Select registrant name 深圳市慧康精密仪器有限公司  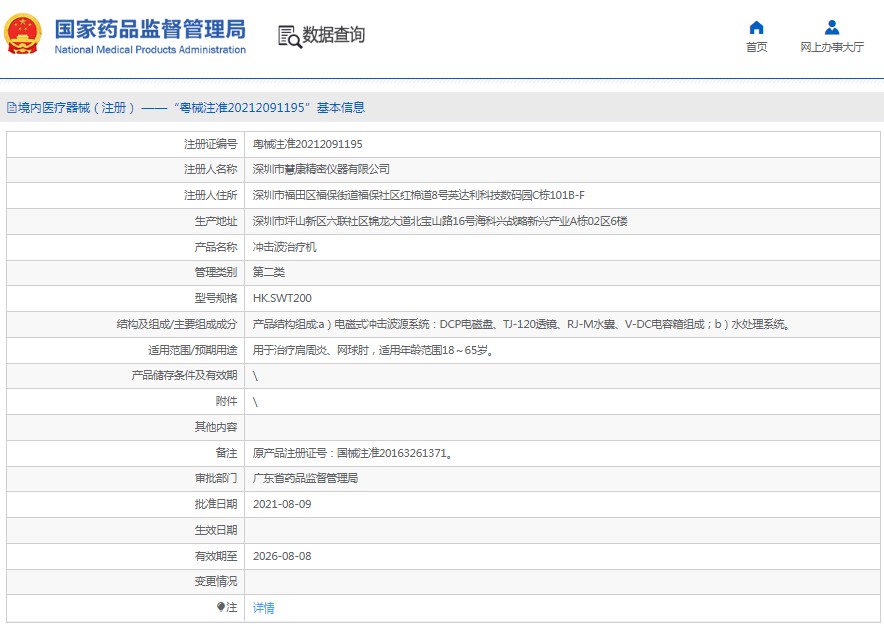tap(321, 169)
